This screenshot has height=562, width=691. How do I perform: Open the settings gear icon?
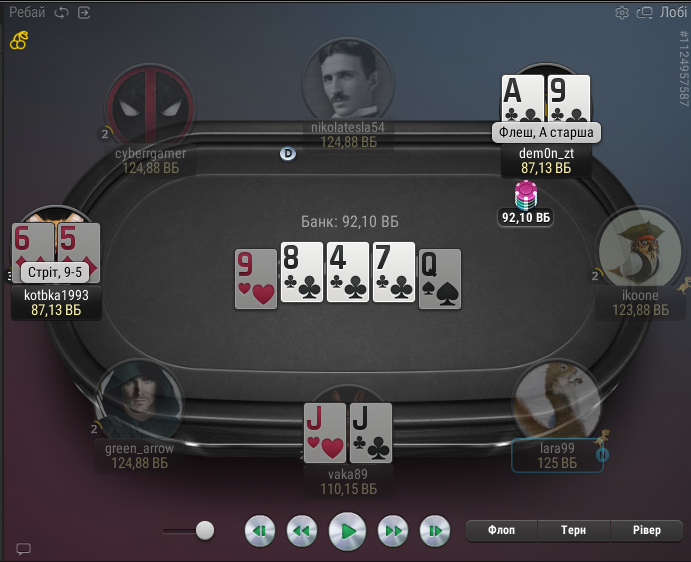tap(622, 12)
